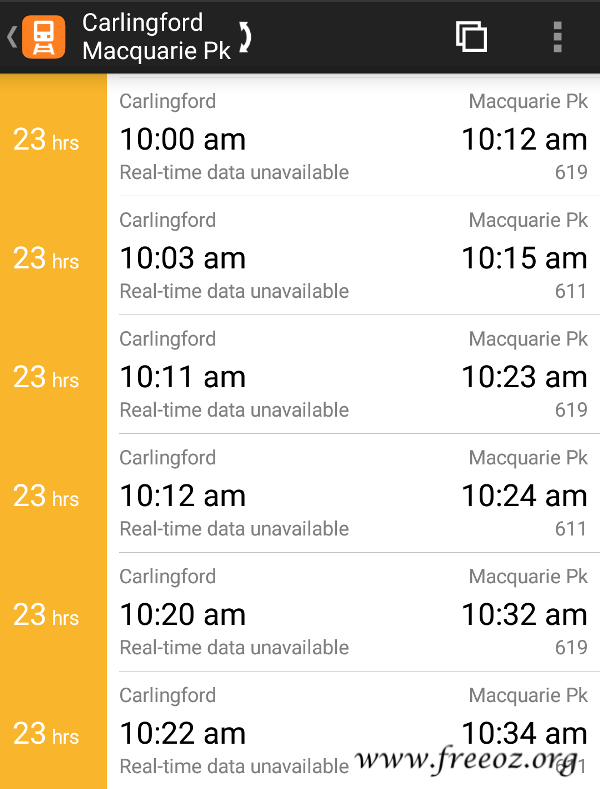The image size is (600, 789).
Task: Select trip arriving 10:15 am at Macquarie Pk
Action: tap(353, 255)
